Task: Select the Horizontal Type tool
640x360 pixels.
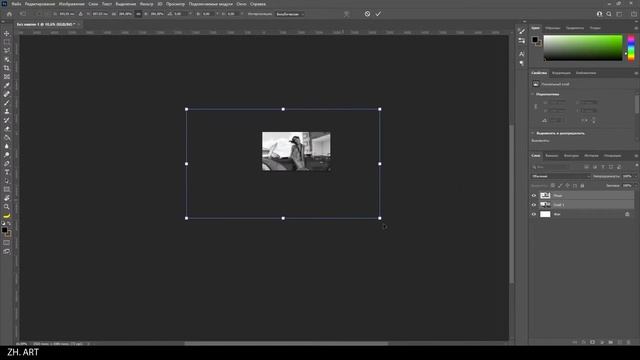Action: 7,172
